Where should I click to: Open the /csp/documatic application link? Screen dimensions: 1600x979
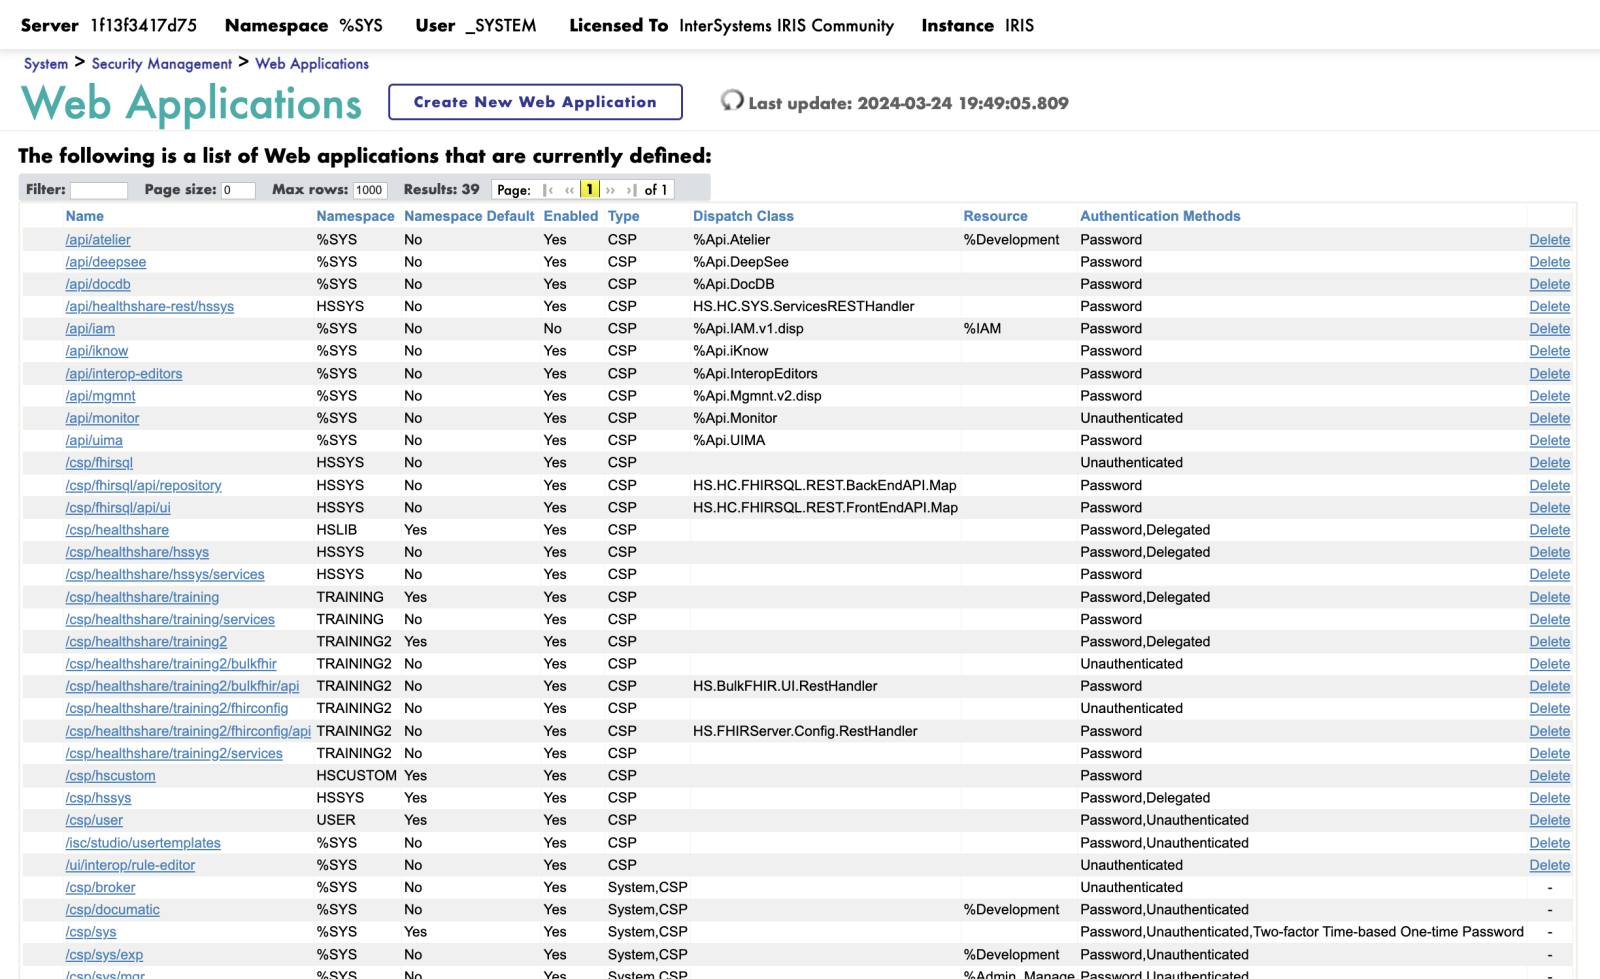click(x=112, y=910)
